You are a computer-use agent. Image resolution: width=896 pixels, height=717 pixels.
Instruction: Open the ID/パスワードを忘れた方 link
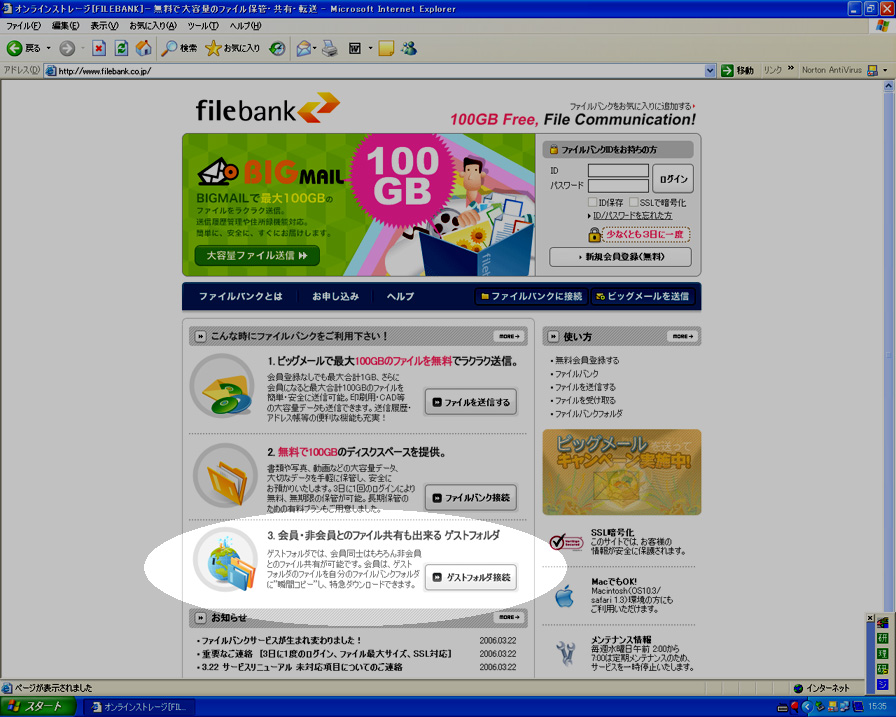coord(633,216)
